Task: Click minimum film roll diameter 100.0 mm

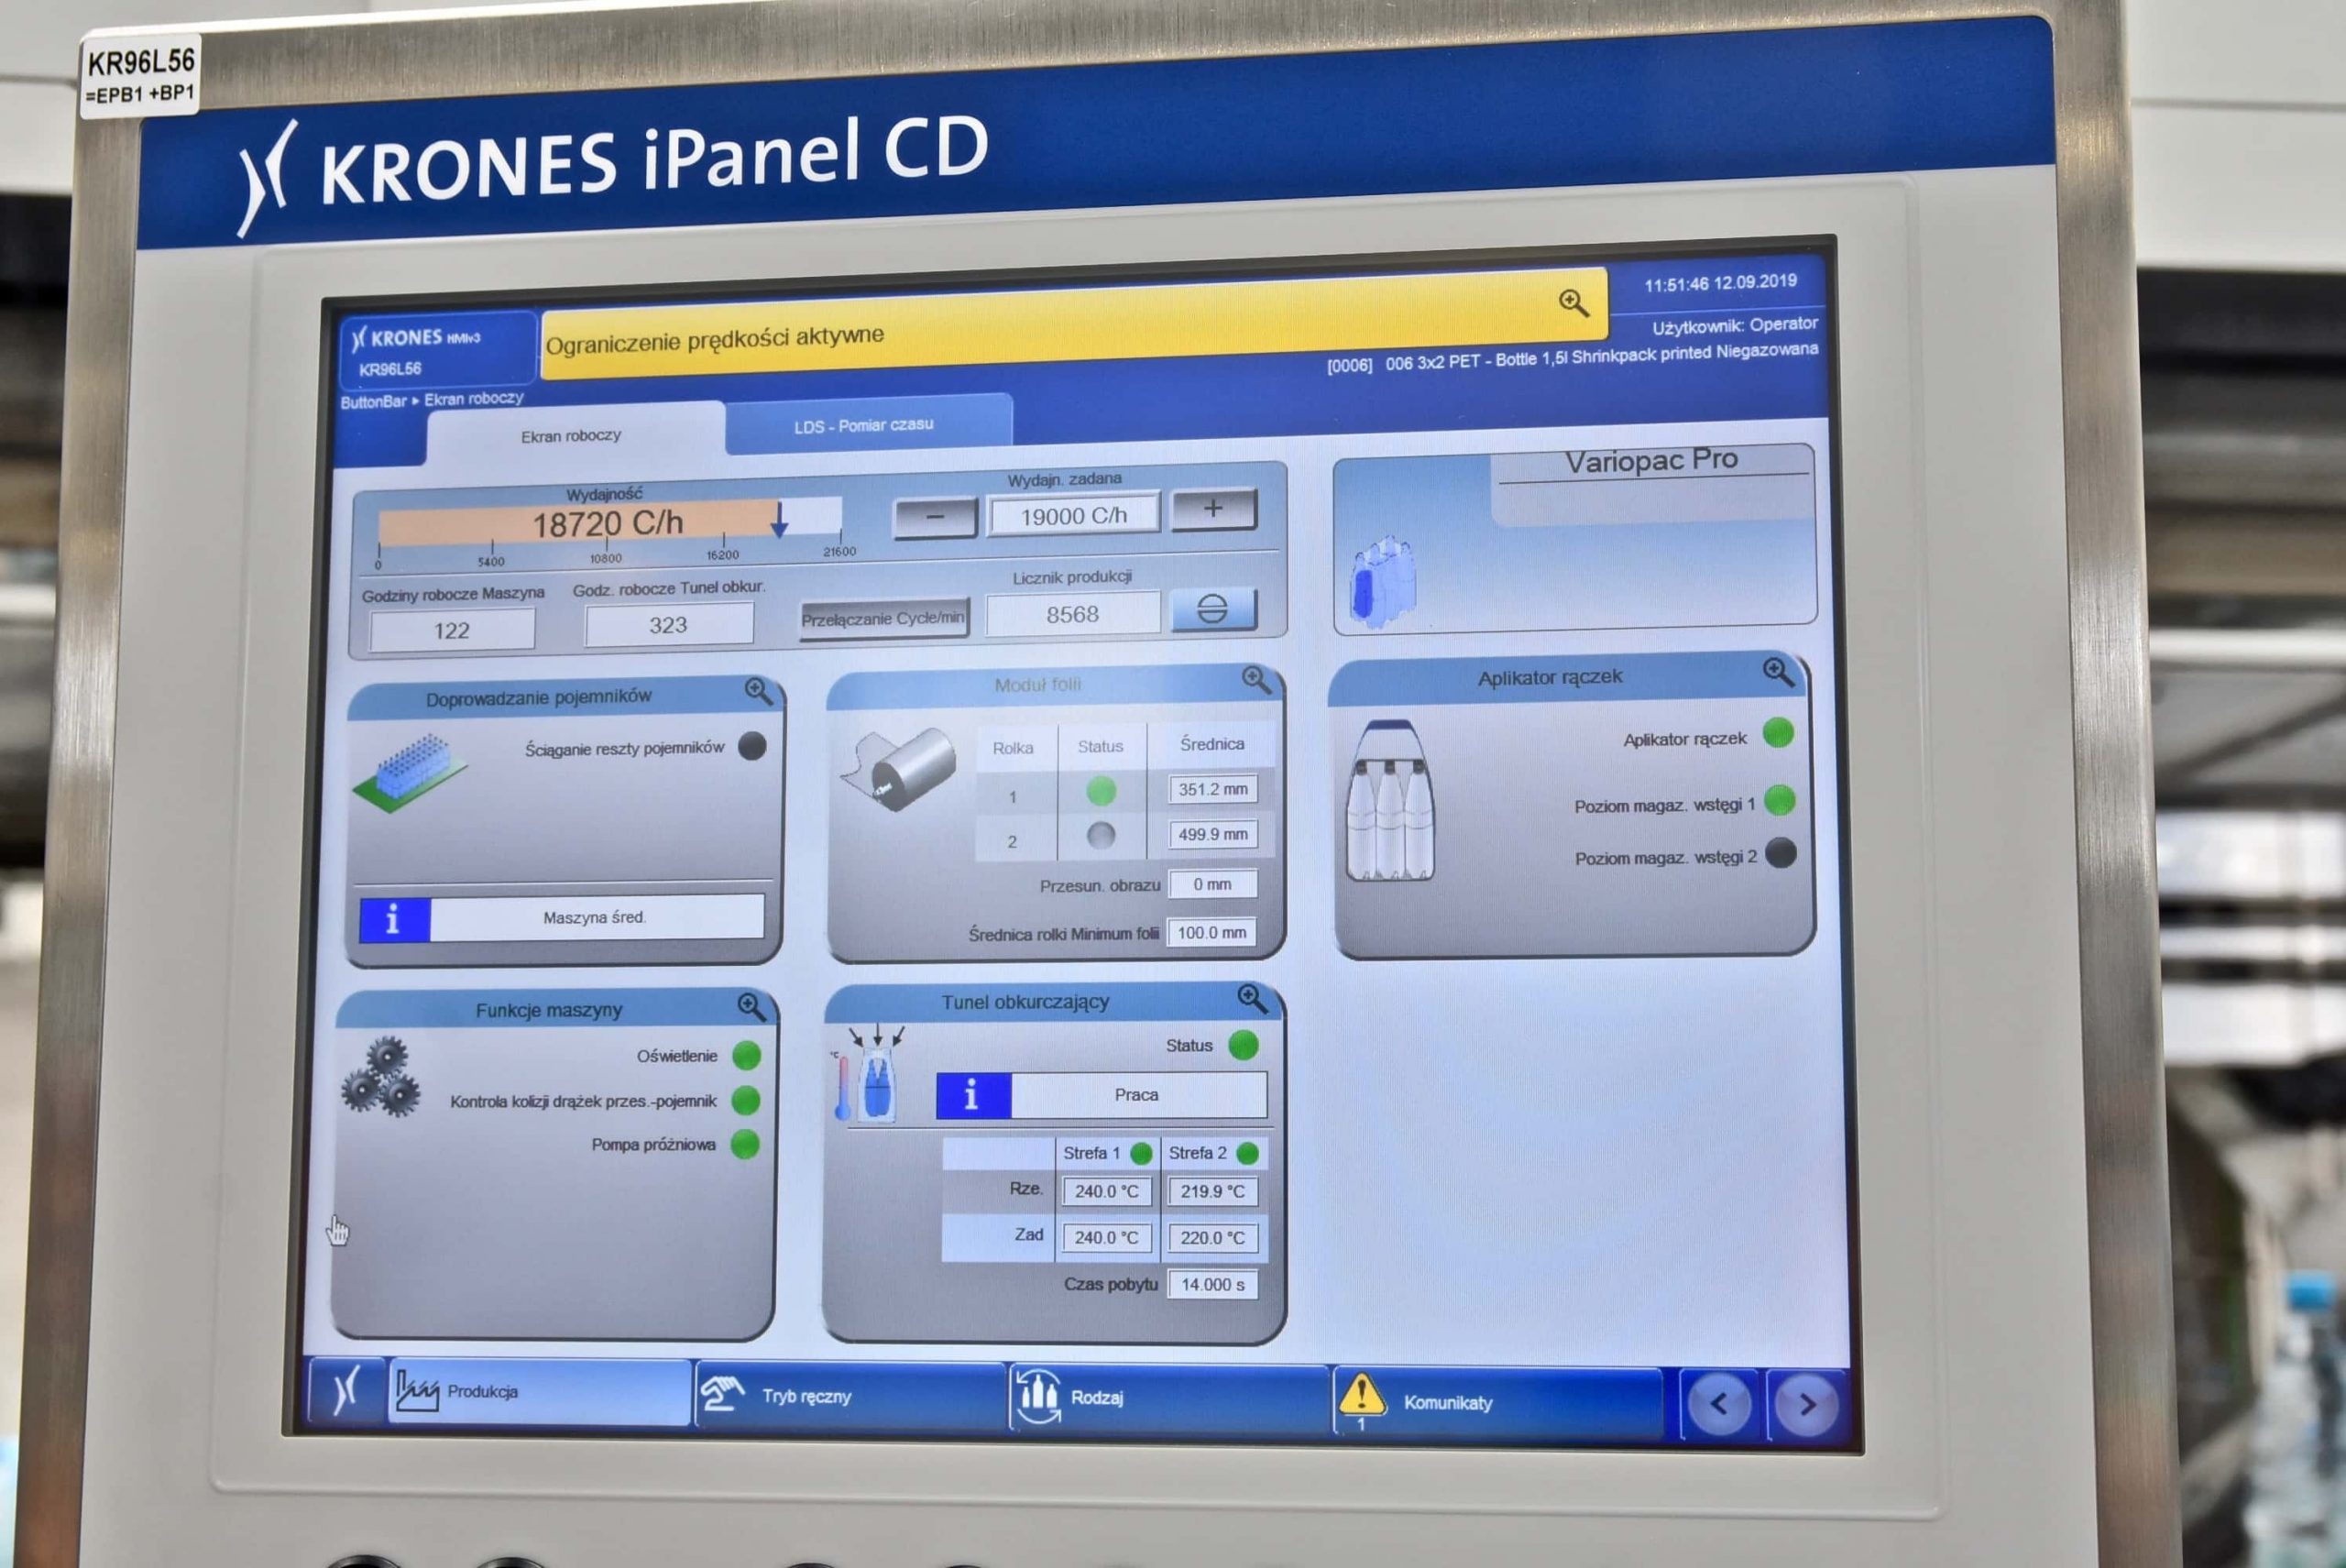Action: (x=1212, y=932)
